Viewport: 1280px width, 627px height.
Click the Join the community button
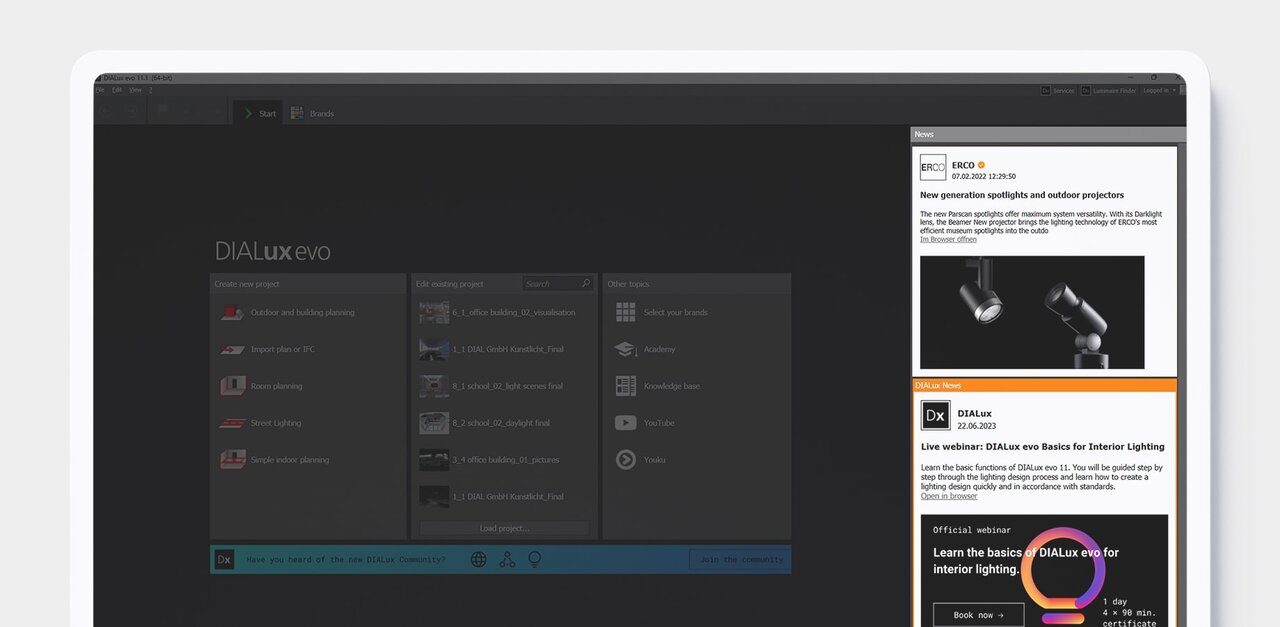740,560
